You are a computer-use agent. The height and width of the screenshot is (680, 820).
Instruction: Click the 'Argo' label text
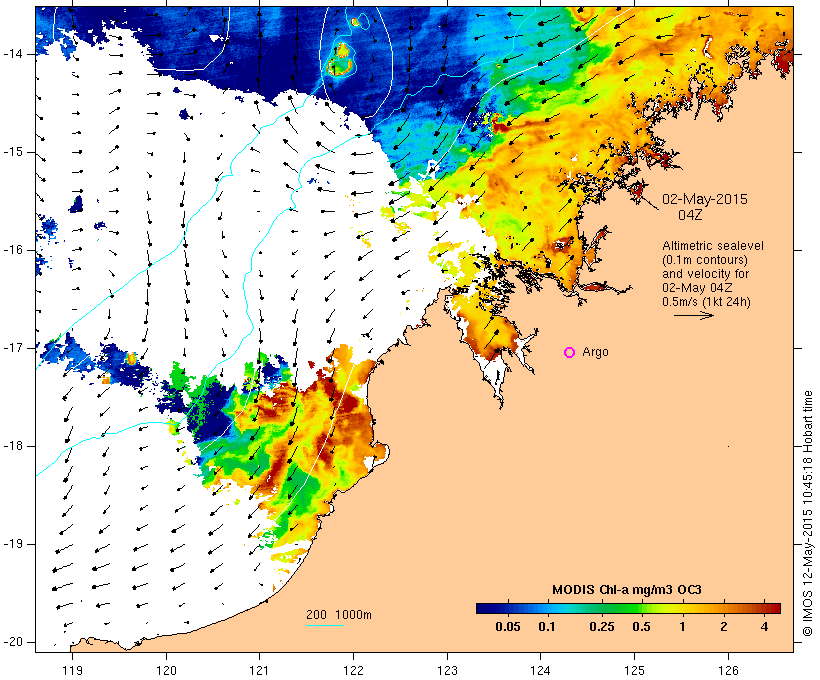595,352
